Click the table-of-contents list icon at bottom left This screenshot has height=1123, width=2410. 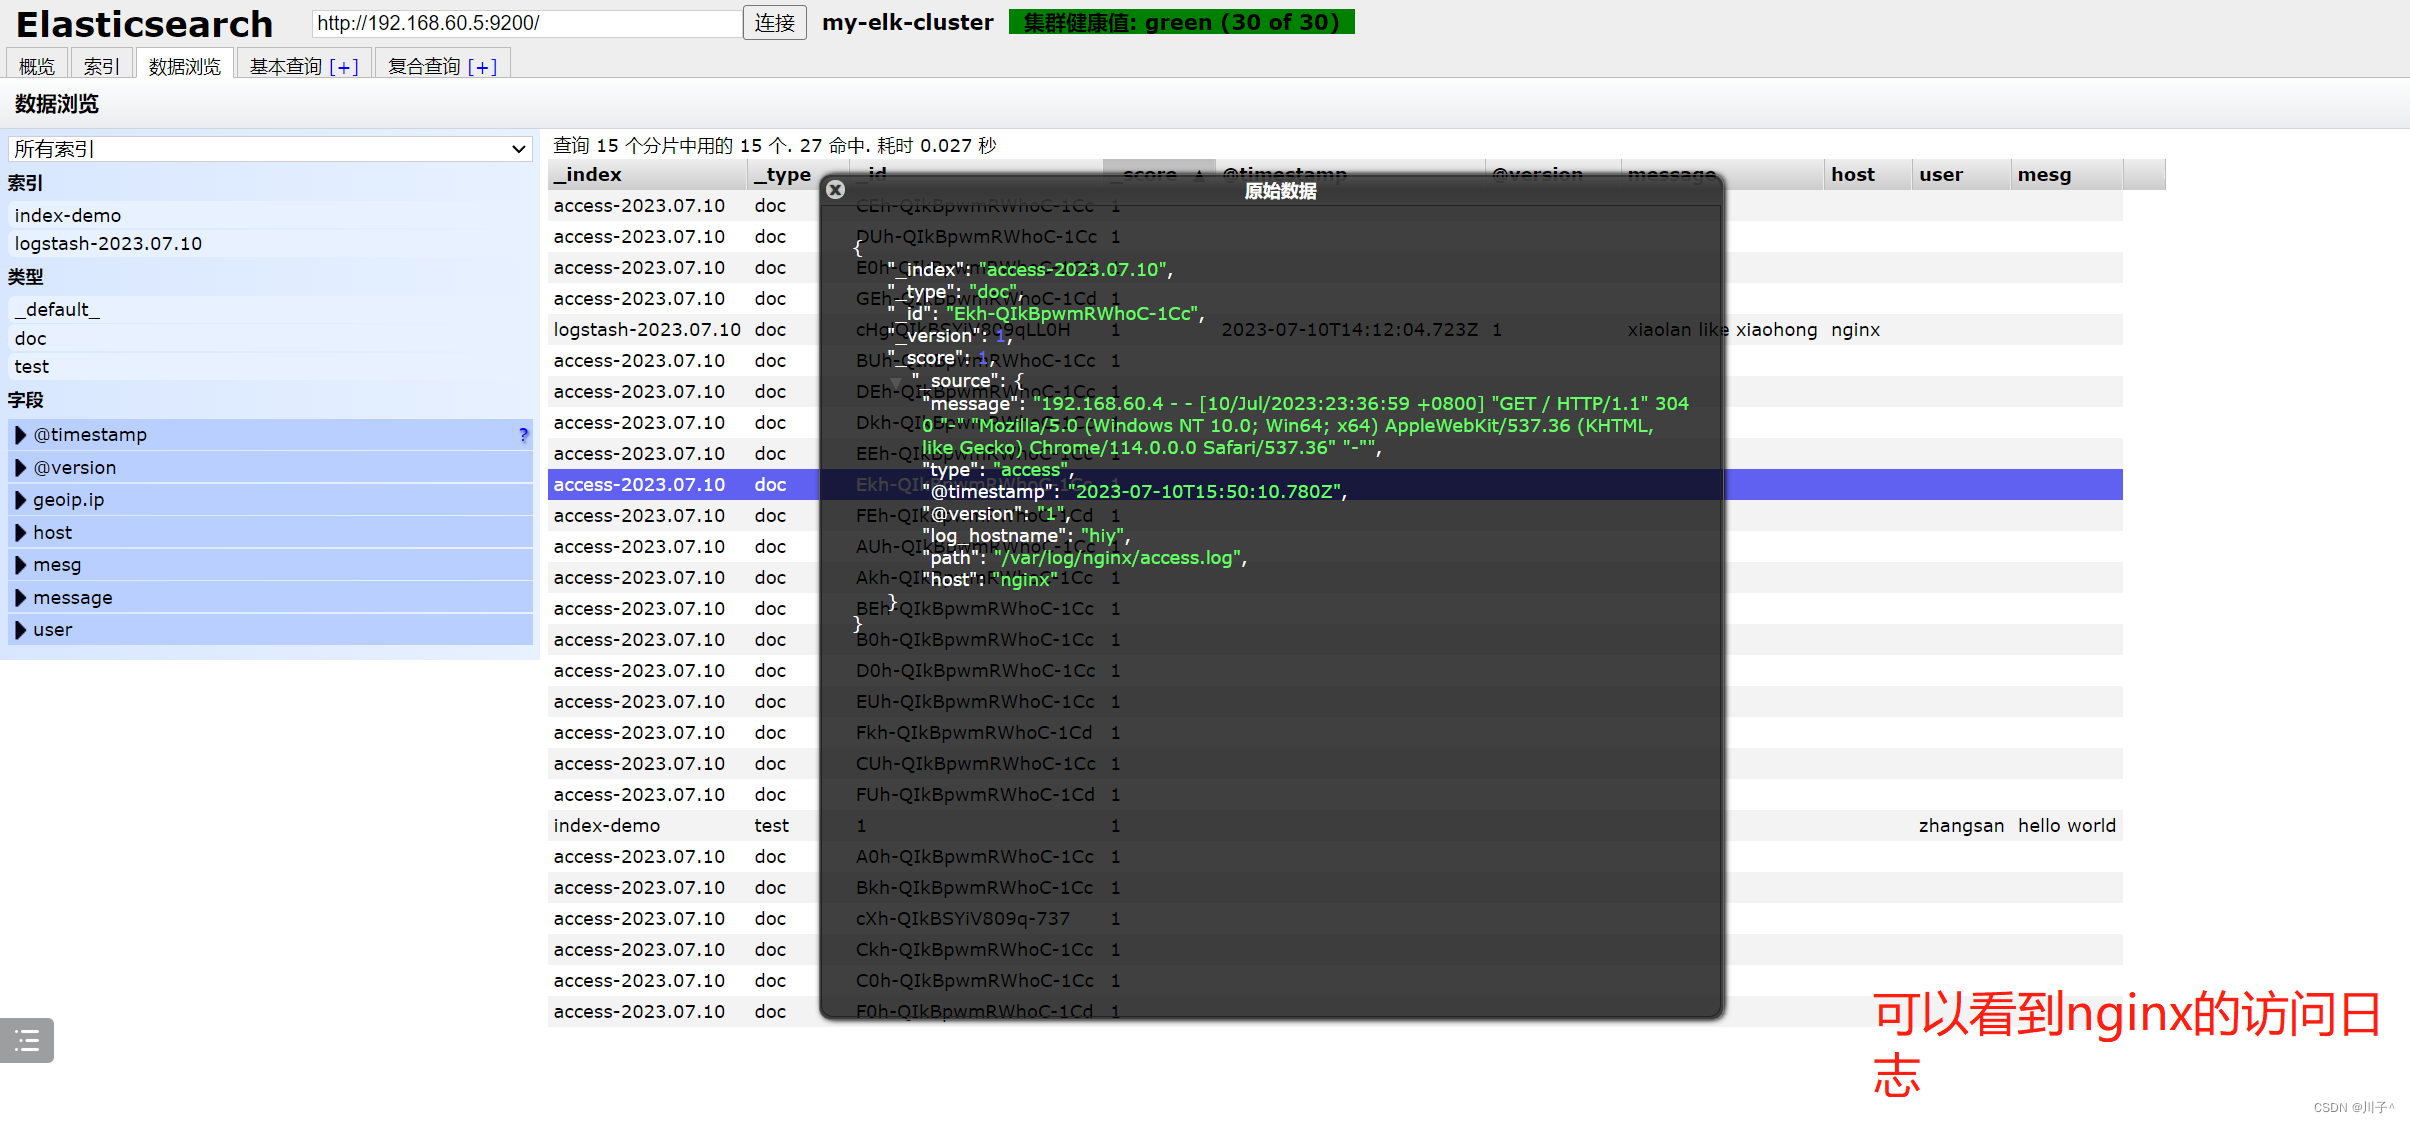[x=27, y=1040]
